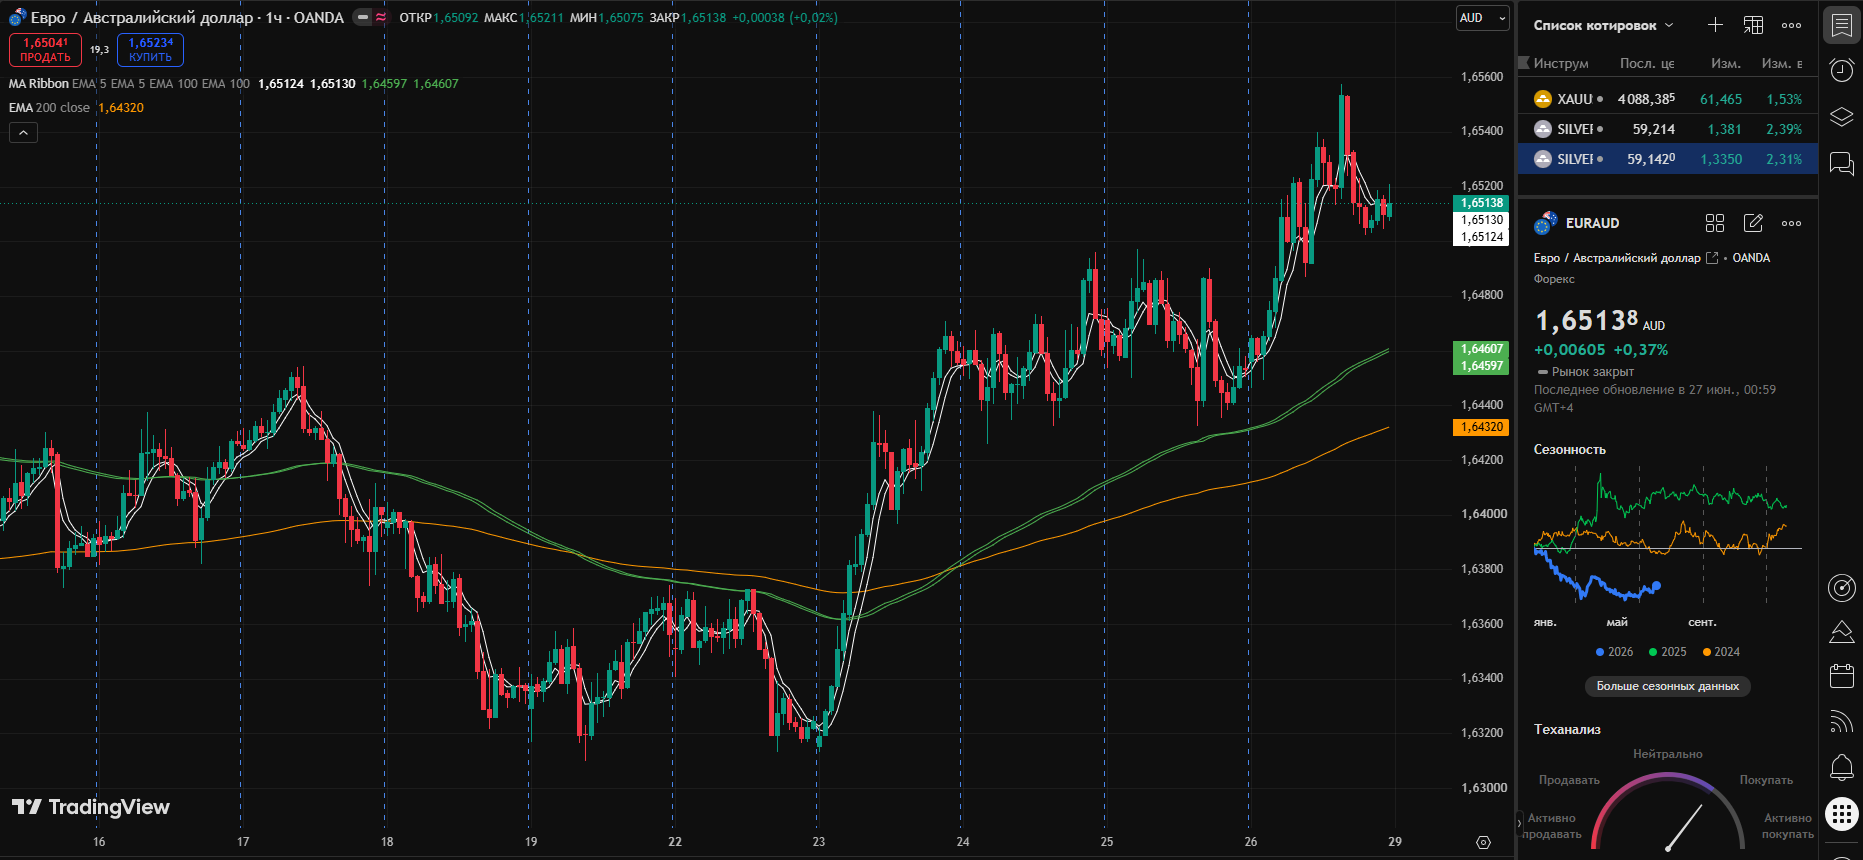Click Больше сезонных данных button
1863x860 pixels.
tap(1667, 686)
